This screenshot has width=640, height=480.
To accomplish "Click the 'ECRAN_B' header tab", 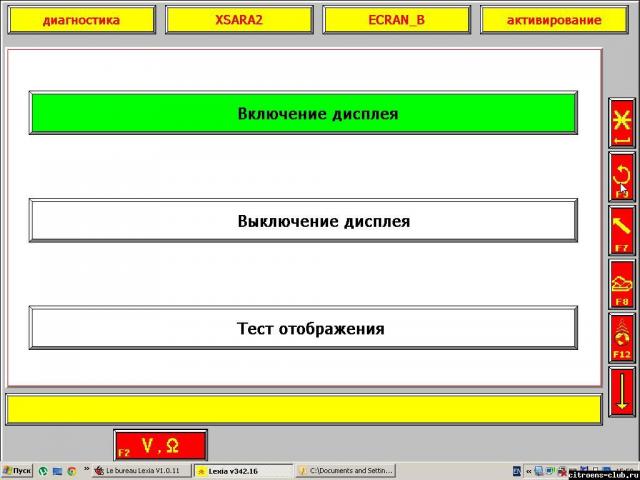I will click(396, 20).
